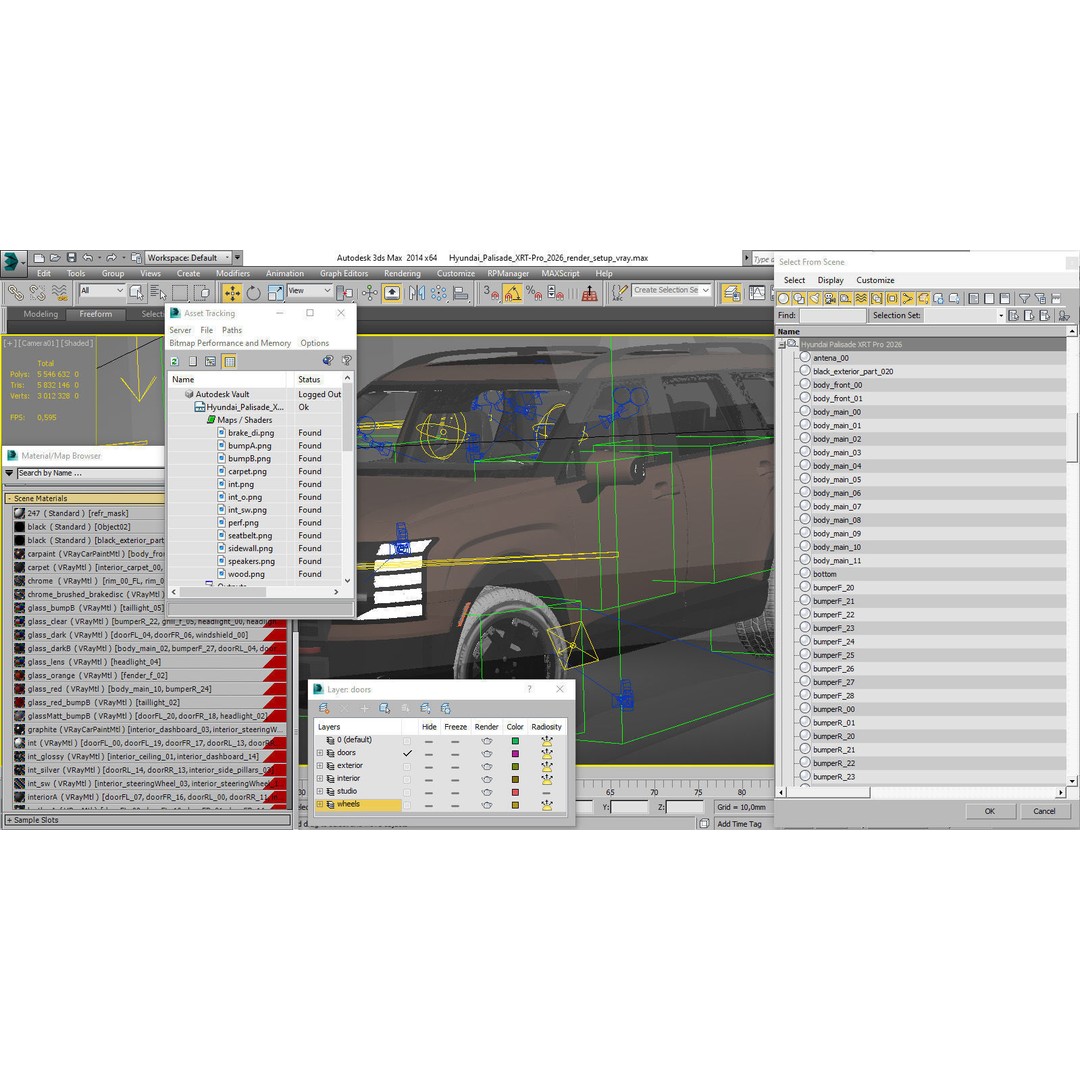Tick the current-layer box for interior layer

click(x=407, y=779)
